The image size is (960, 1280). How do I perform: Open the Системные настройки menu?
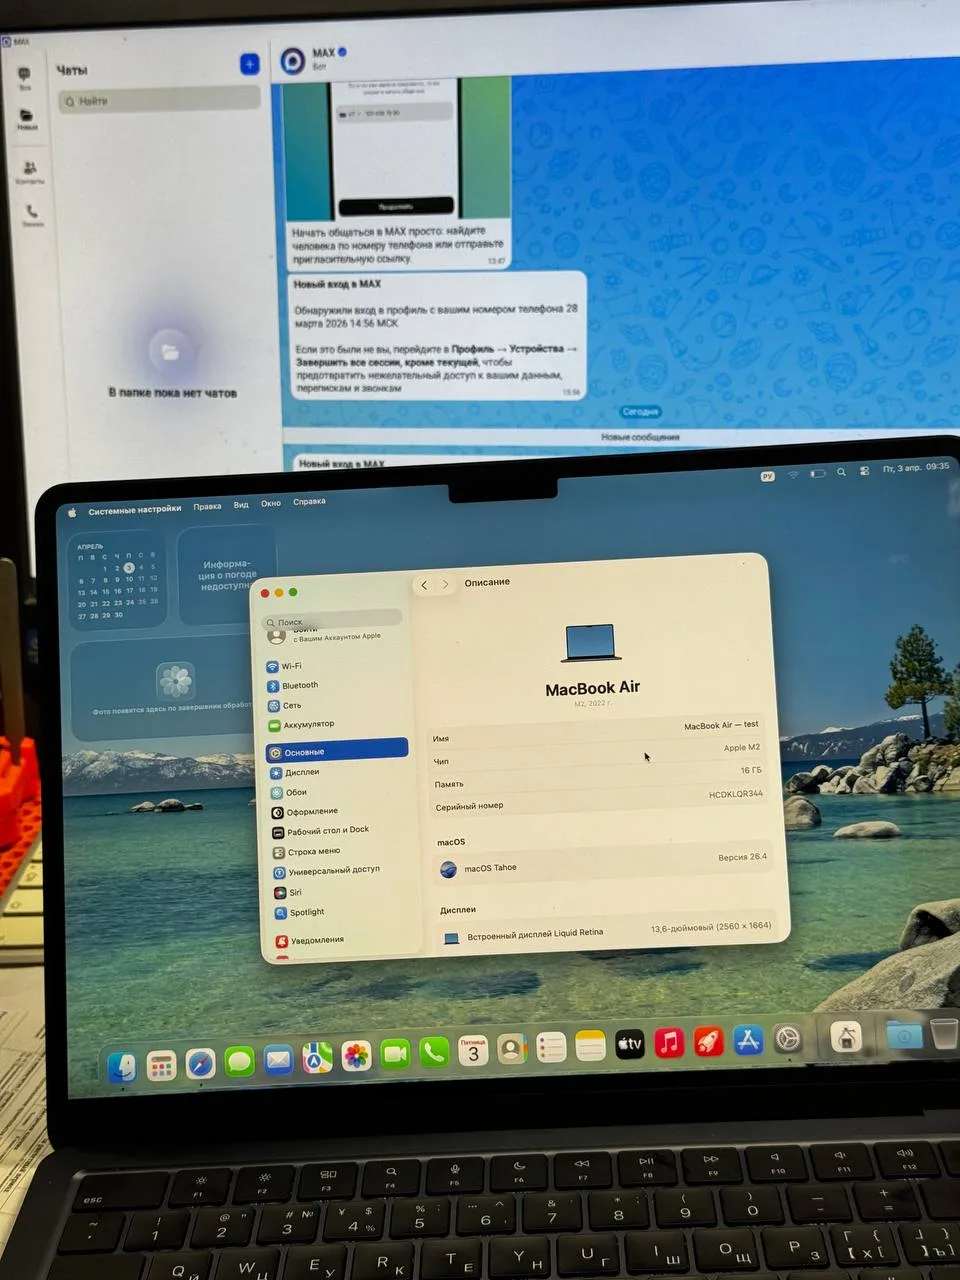[x=135, y=510]
